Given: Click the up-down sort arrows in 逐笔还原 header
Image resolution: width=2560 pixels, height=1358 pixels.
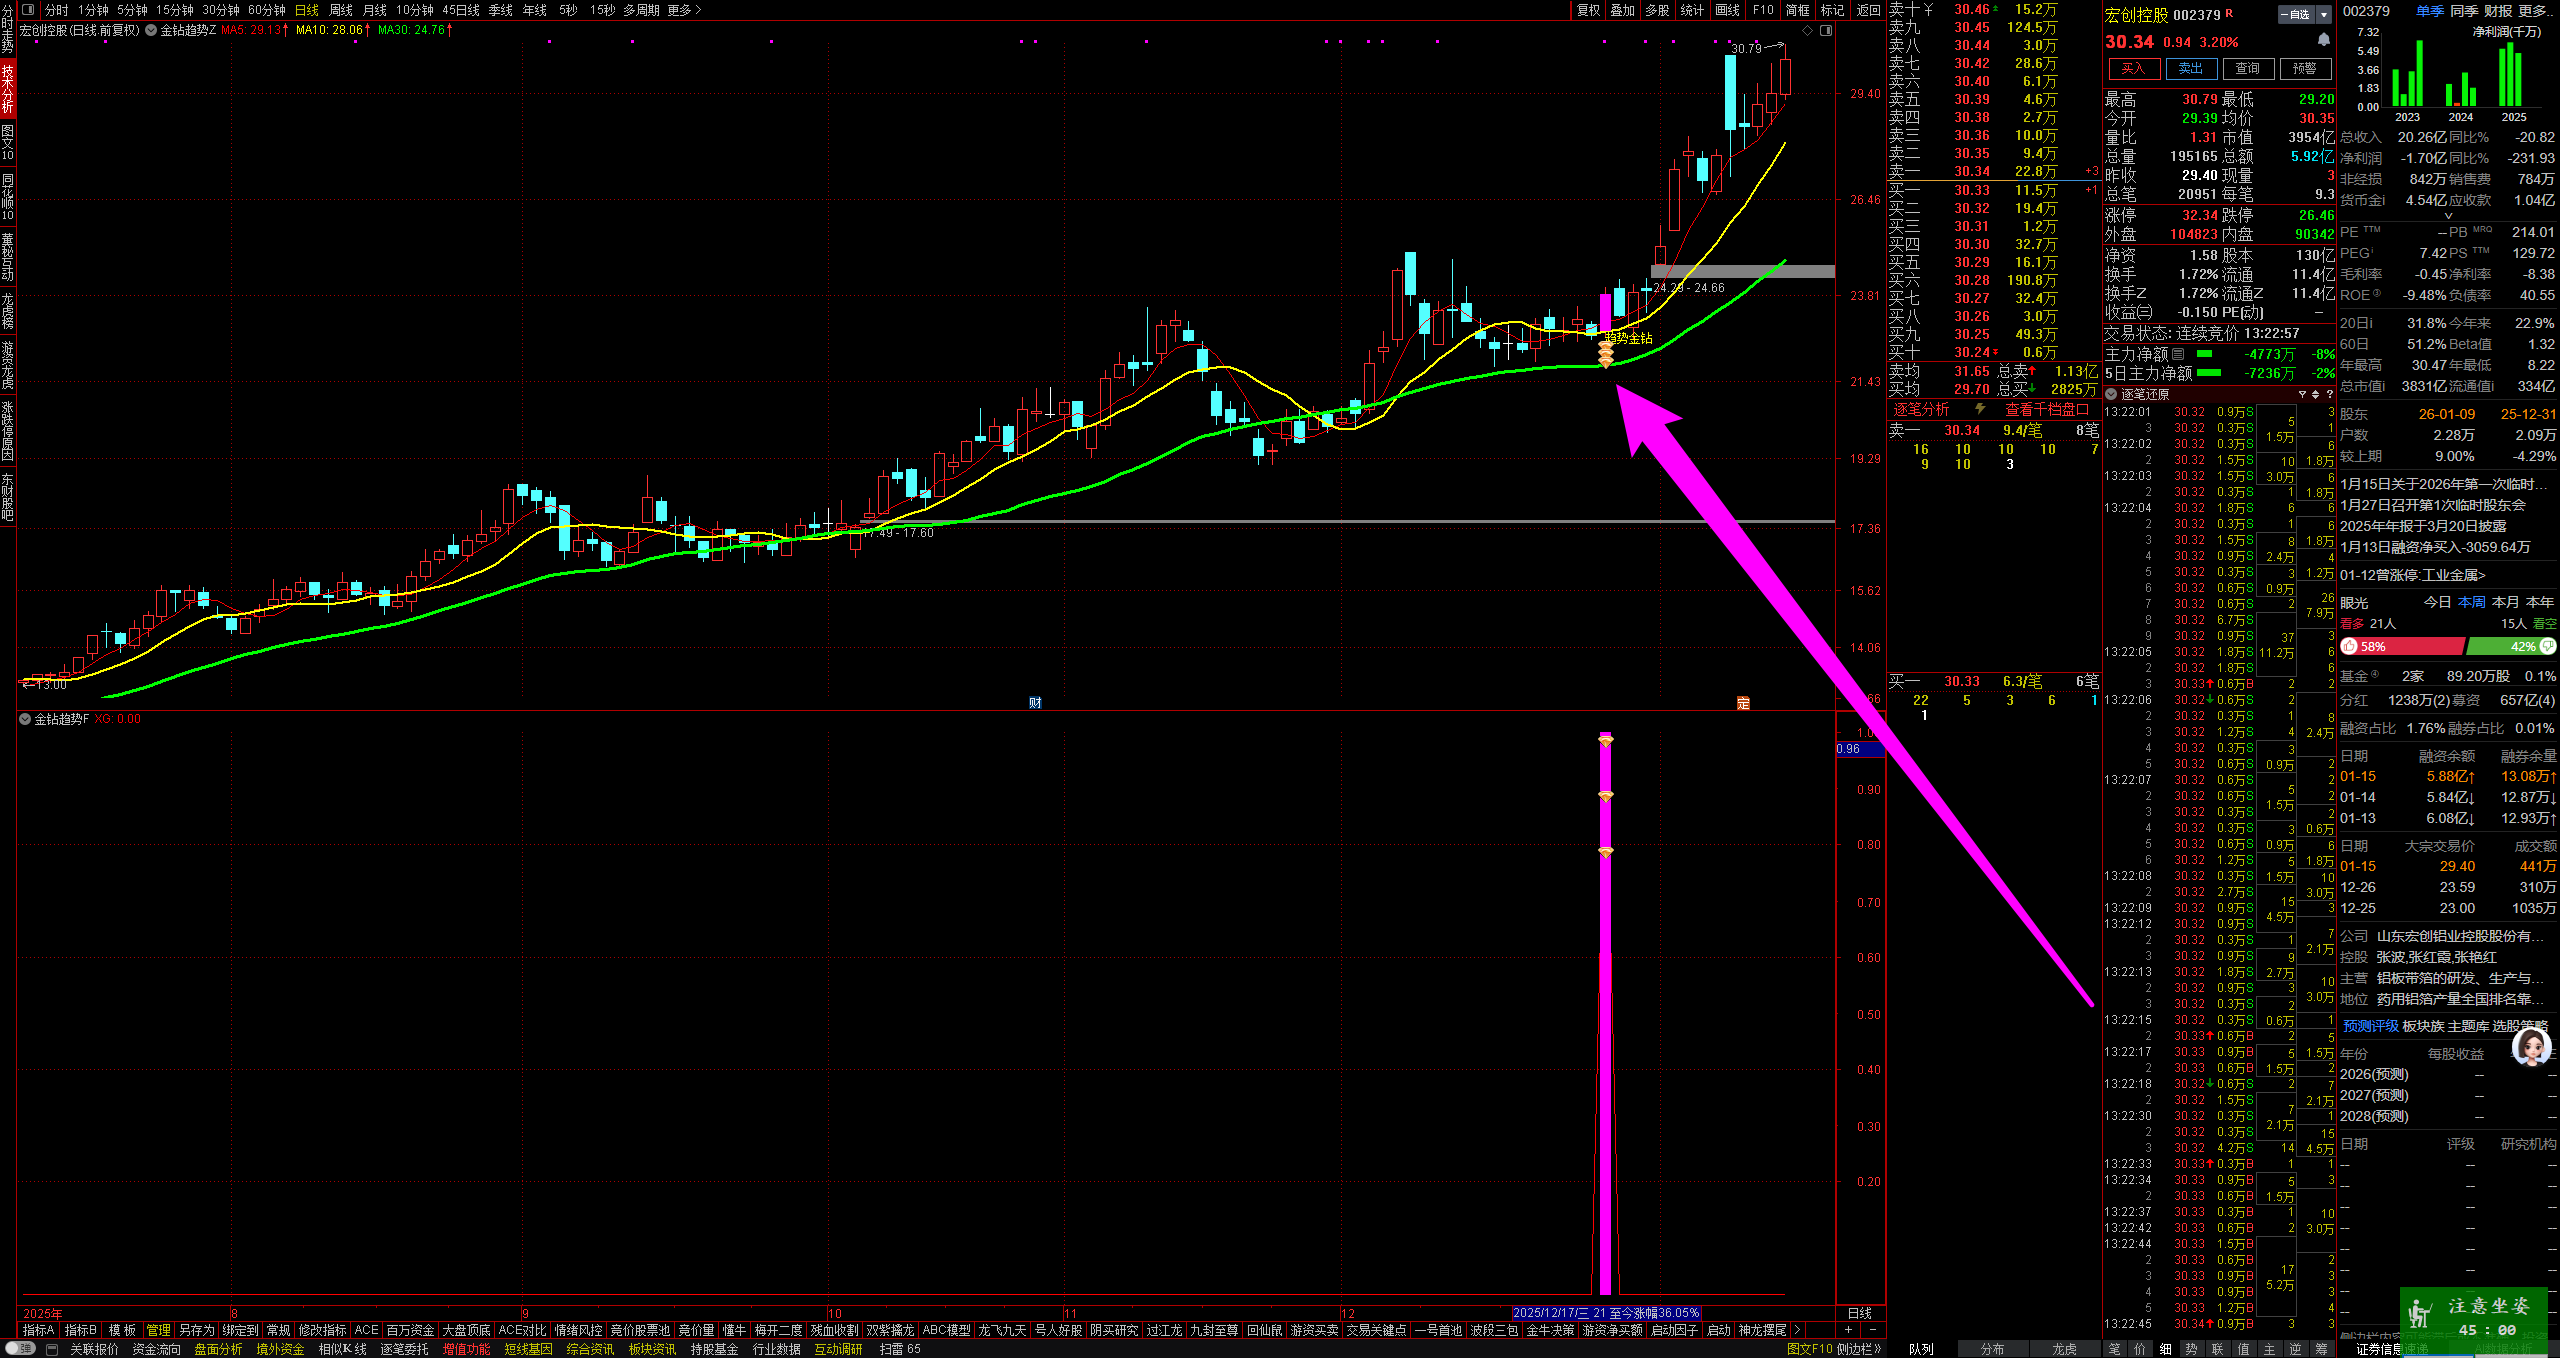Looking at the screenshot, I should pos(2315,394).
